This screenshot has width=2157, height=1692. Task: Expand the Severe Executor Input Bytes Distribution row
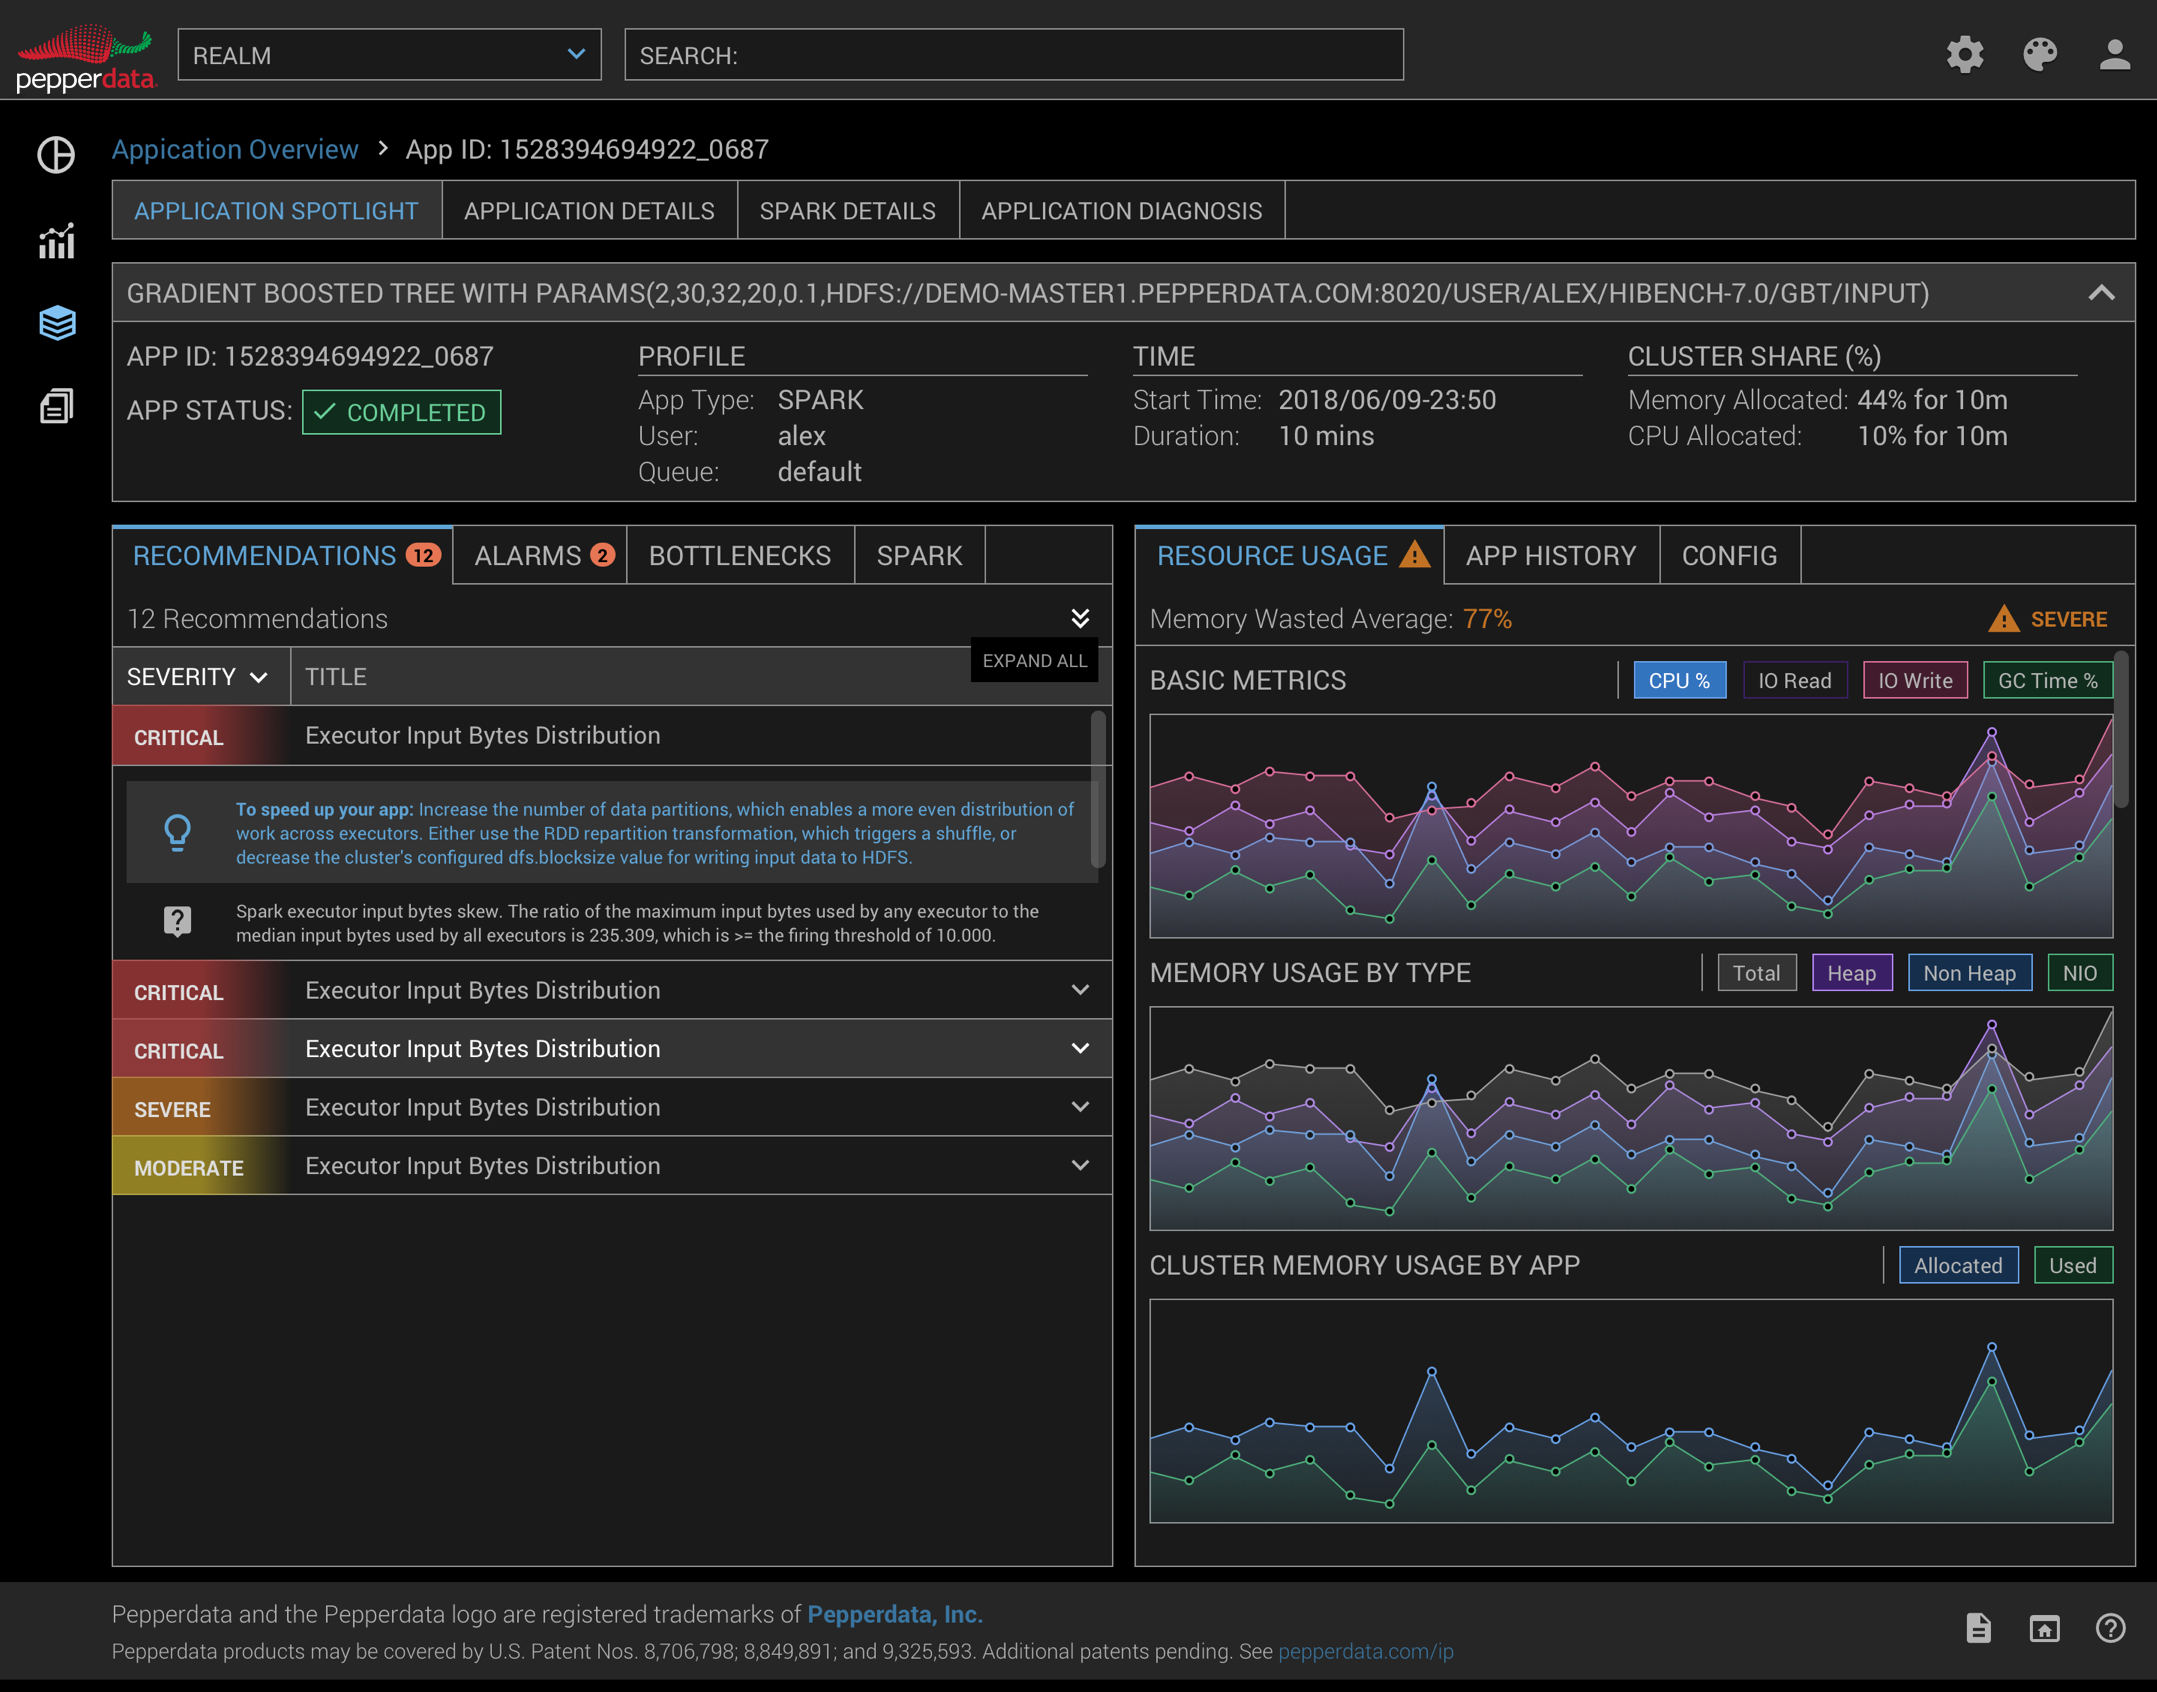[1081, 1107]
